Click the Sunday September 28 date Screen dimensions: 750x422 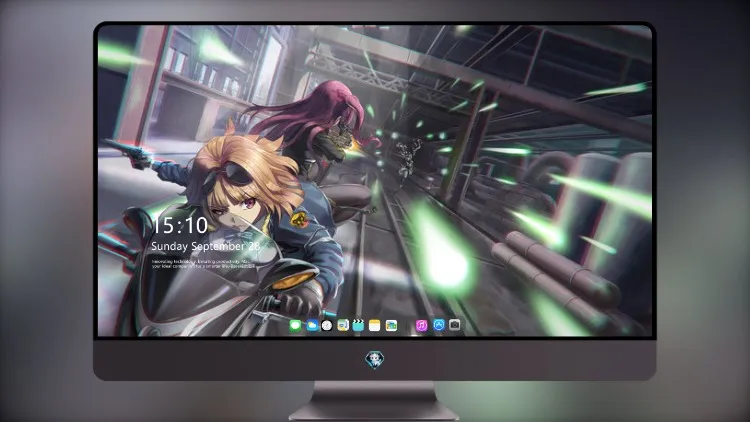(206, 246)
